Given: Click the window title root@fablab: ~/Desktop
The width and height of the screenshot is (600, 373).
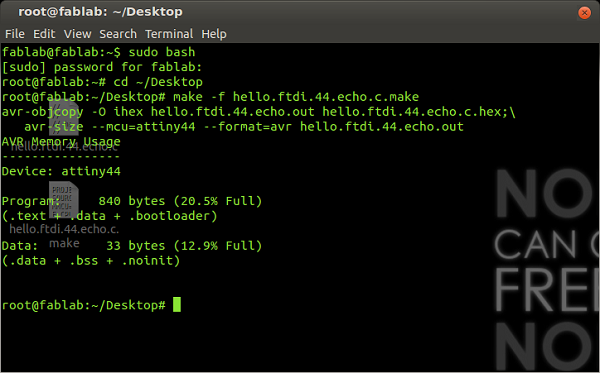Looking at the screenshot, I should pos(100,12).
